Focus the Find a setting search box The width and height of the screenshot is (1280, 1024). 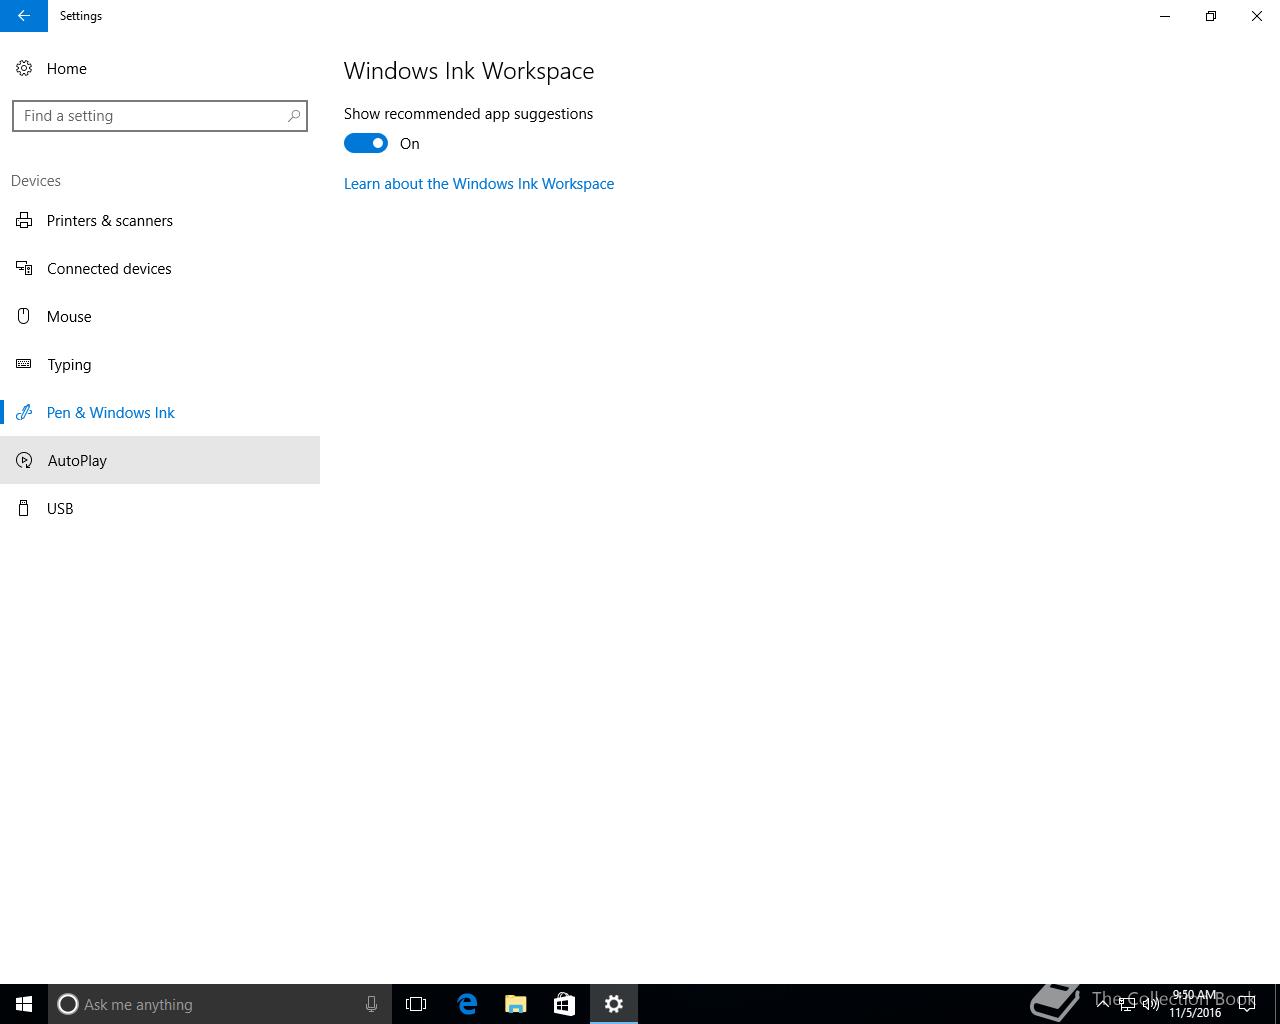160,116
